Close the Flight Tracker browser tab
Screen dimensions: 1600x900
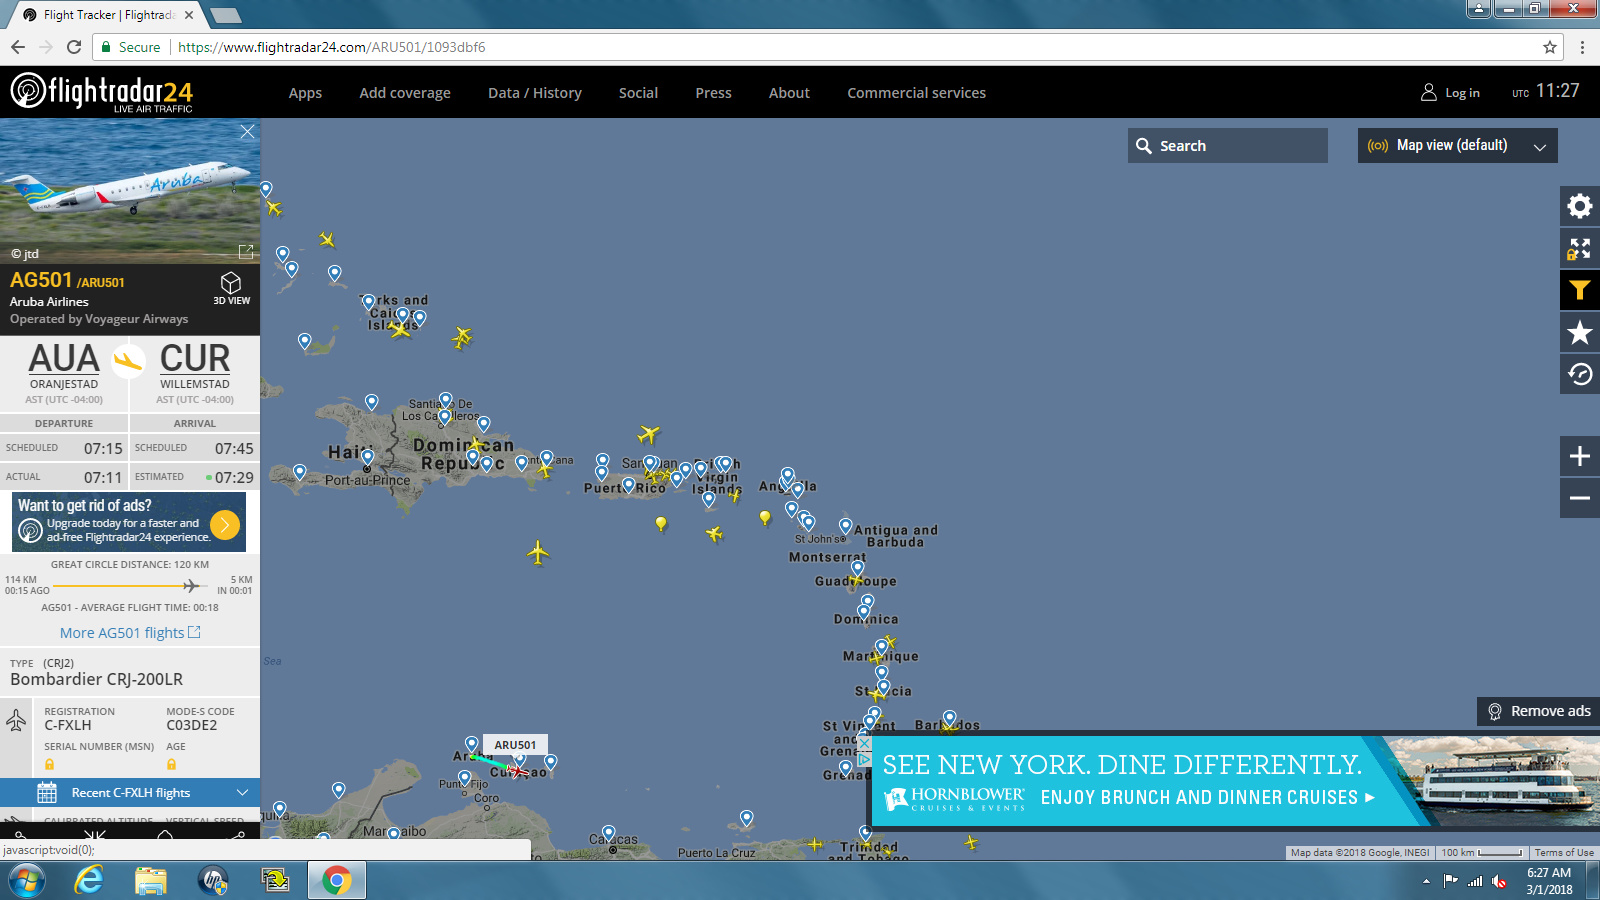click(189, 15)
